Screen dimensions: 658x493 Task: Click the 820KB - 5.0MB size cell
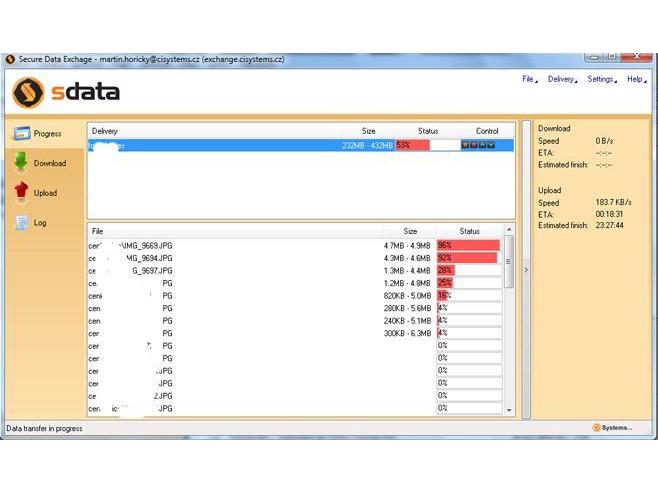click(407, 296)
